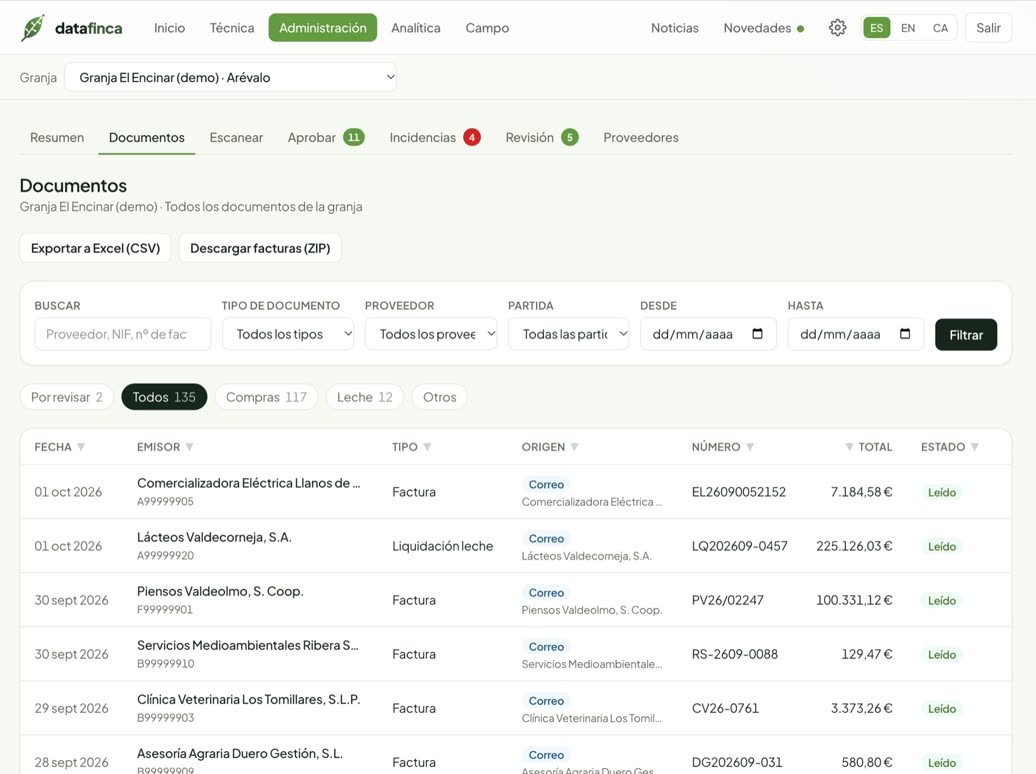This screenshot has width=1036, height=774.
Task: Open the Proveedor filter dropdown
Action: pyautogui.click(x=431, y=334)
